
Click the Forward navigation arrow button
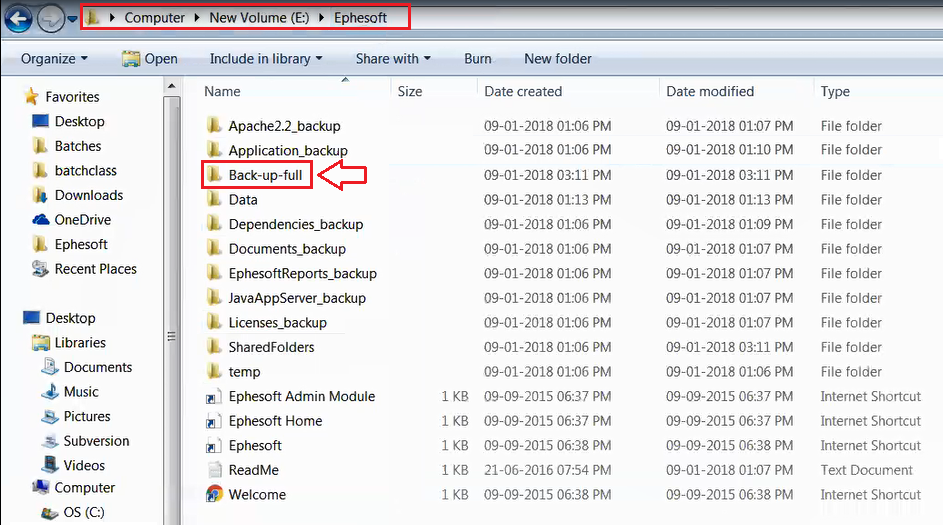point(51,19)
